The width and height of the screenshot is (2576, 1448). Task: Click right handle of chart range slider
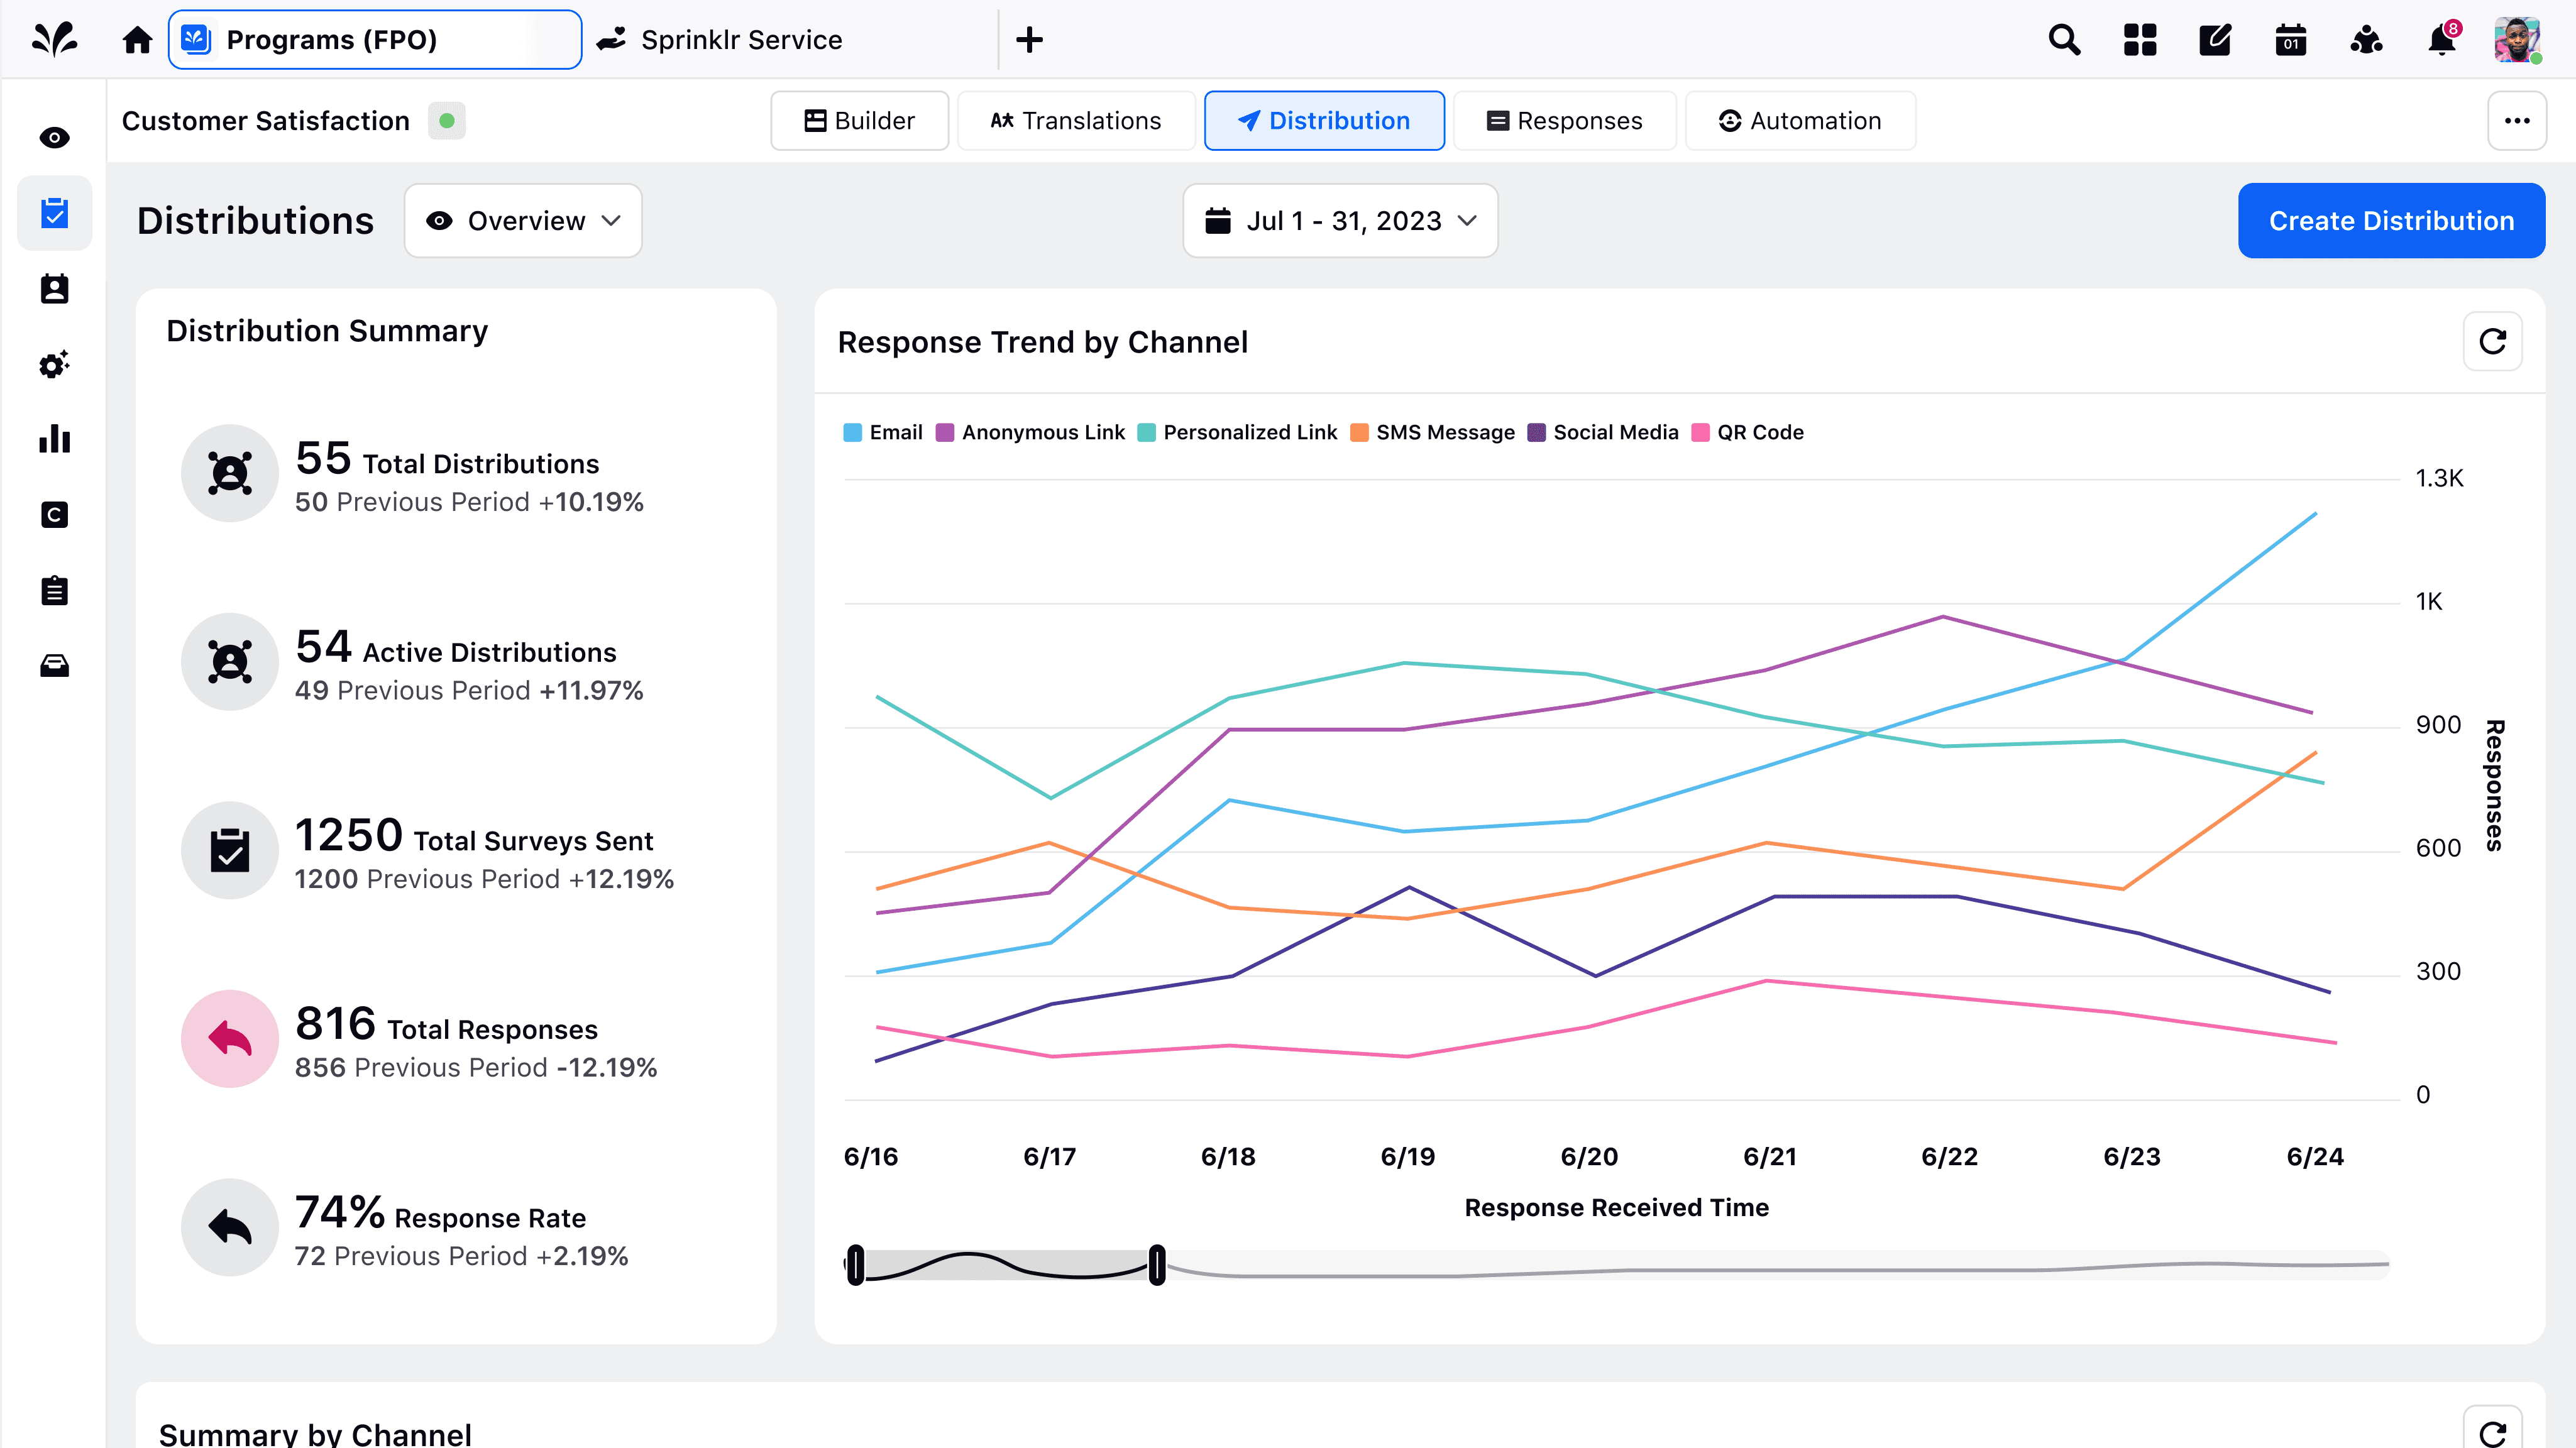click(1157, 1265)
